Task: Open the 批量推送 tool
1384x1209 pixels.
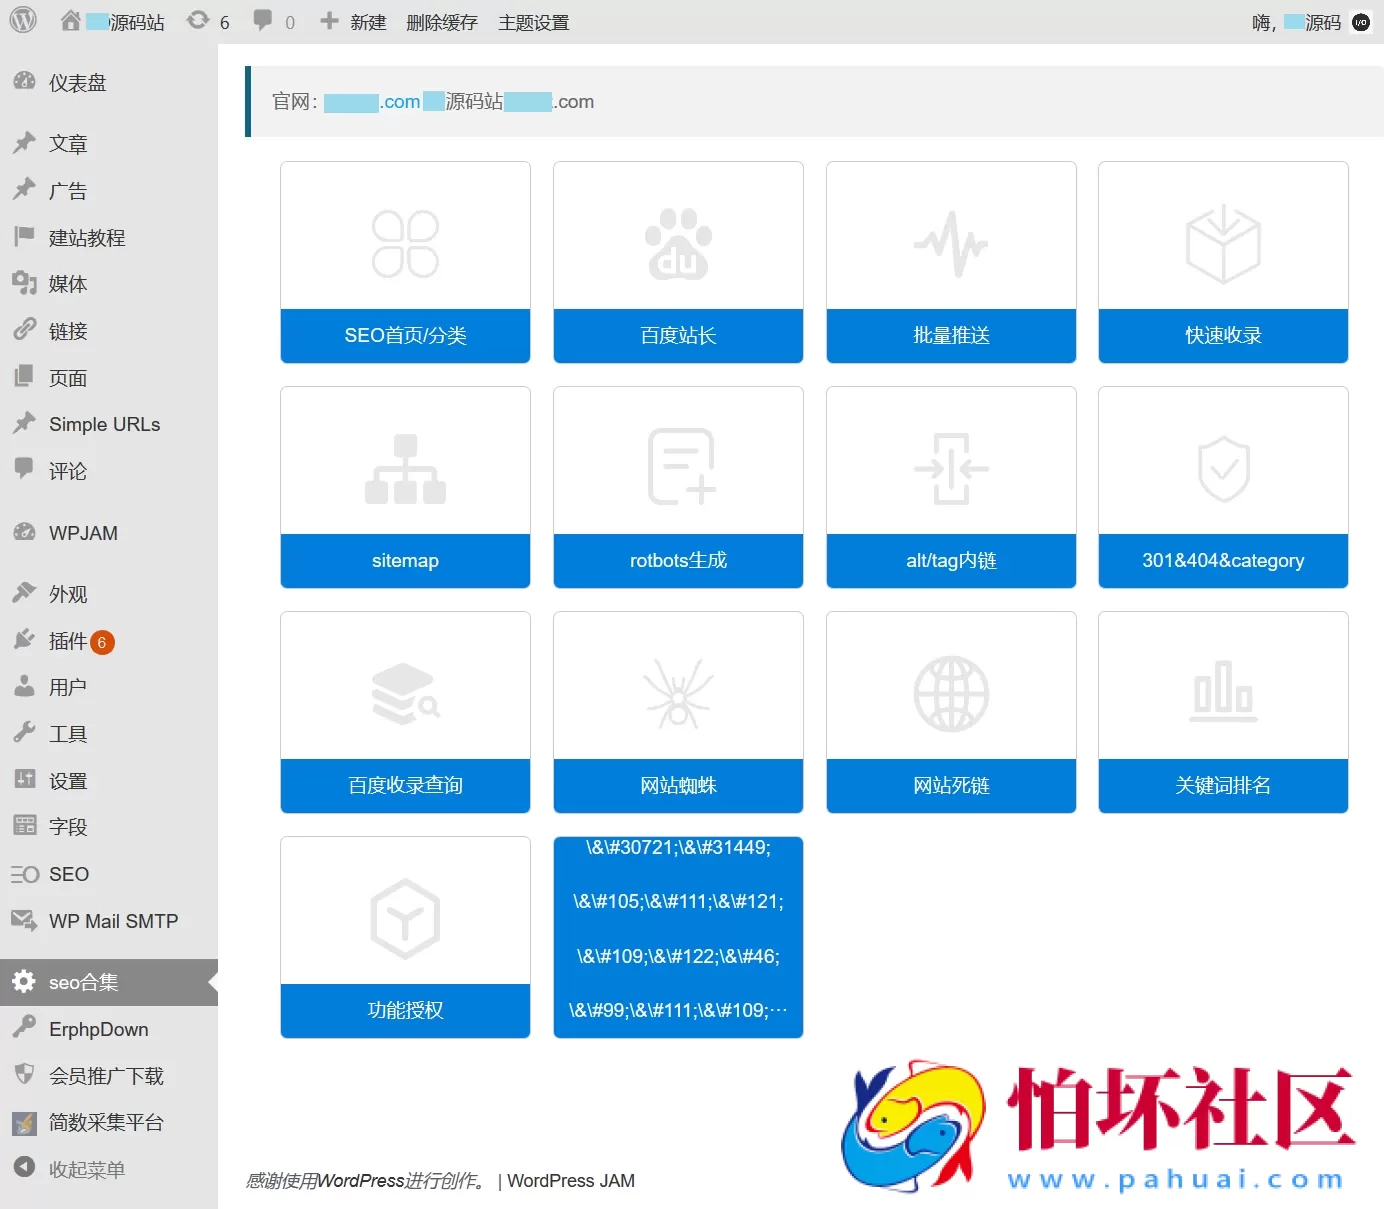Action: (950, 336)
